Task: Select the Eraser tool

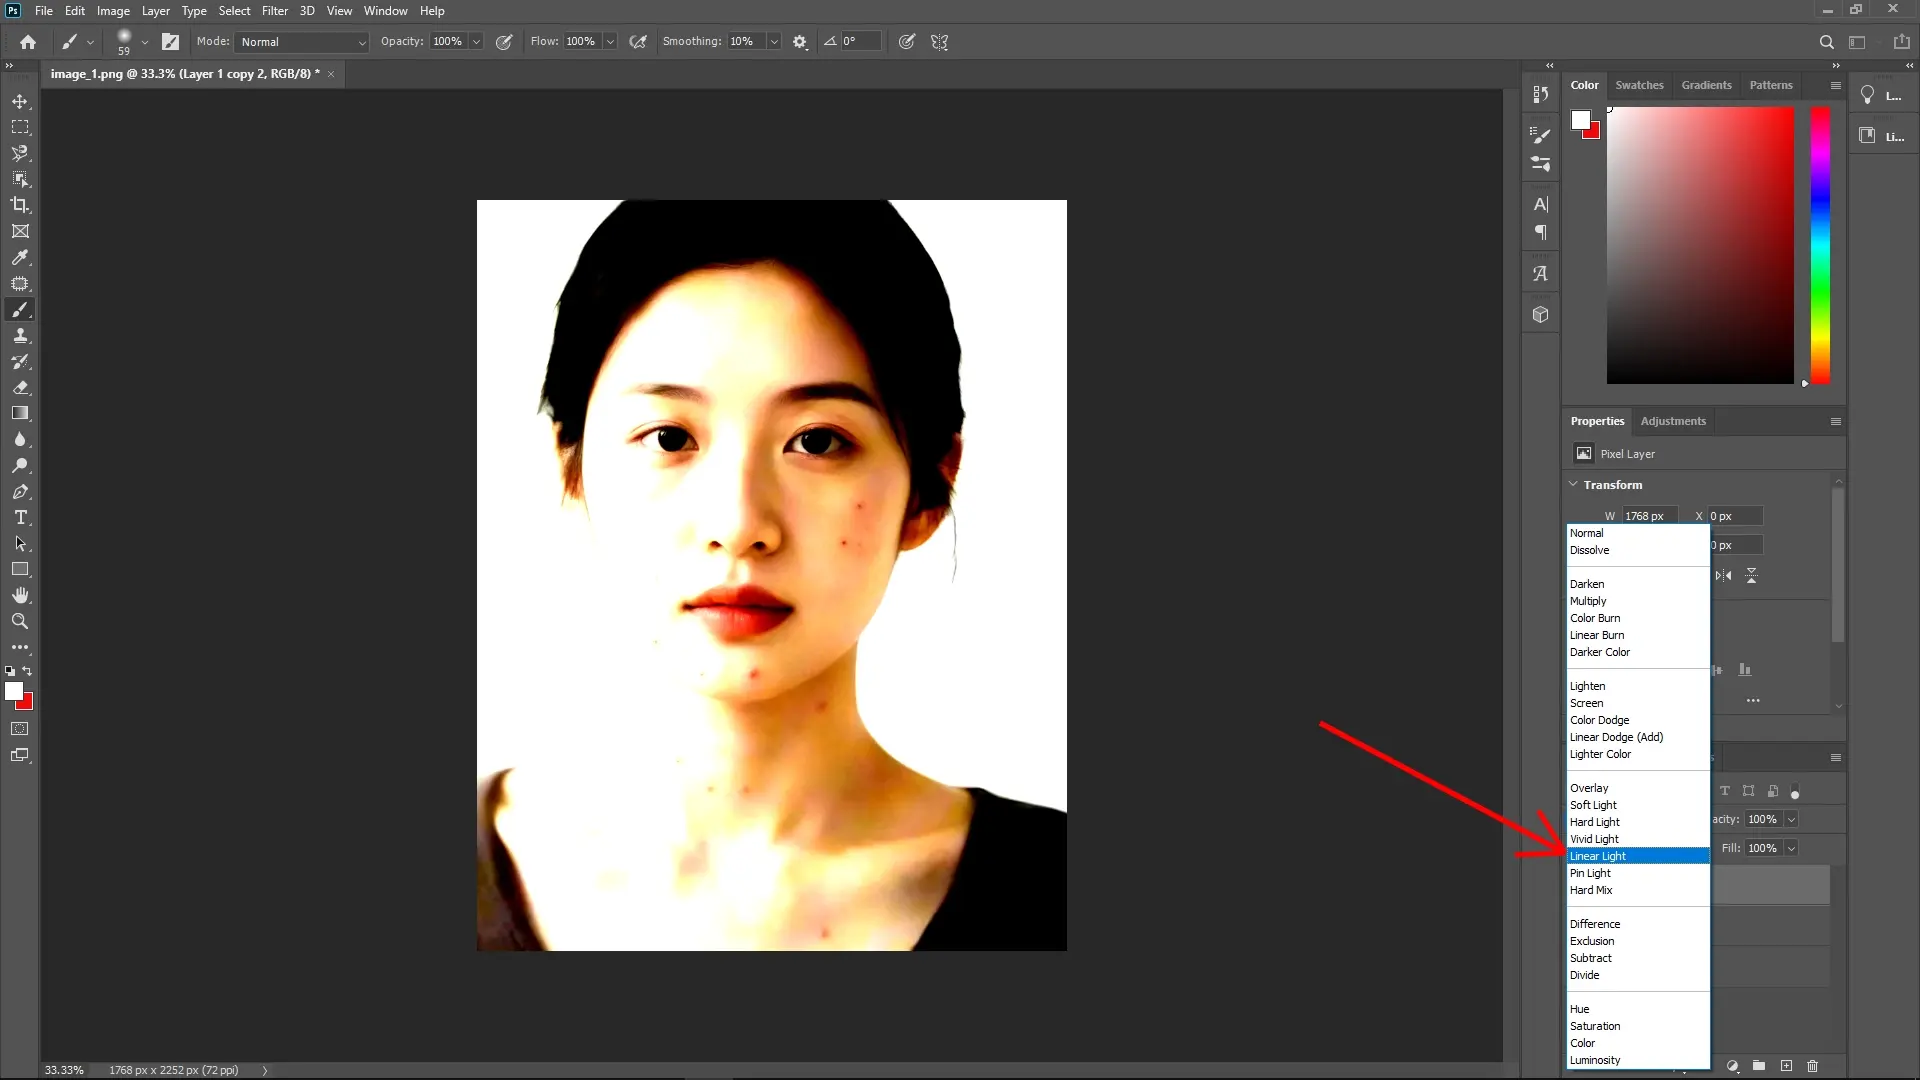Action: (20, 388)
